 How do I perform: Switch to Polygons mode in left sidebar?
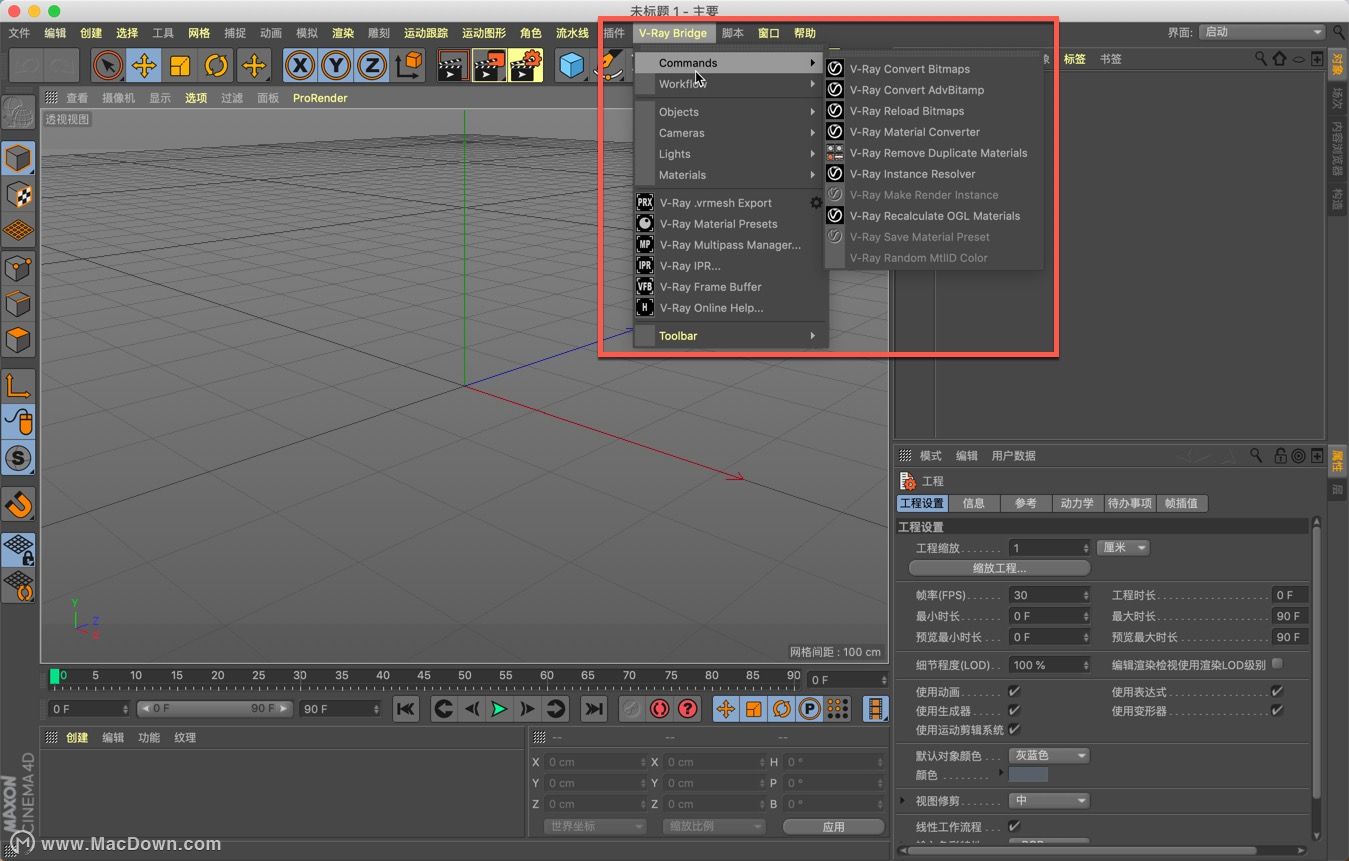[18, 340]
